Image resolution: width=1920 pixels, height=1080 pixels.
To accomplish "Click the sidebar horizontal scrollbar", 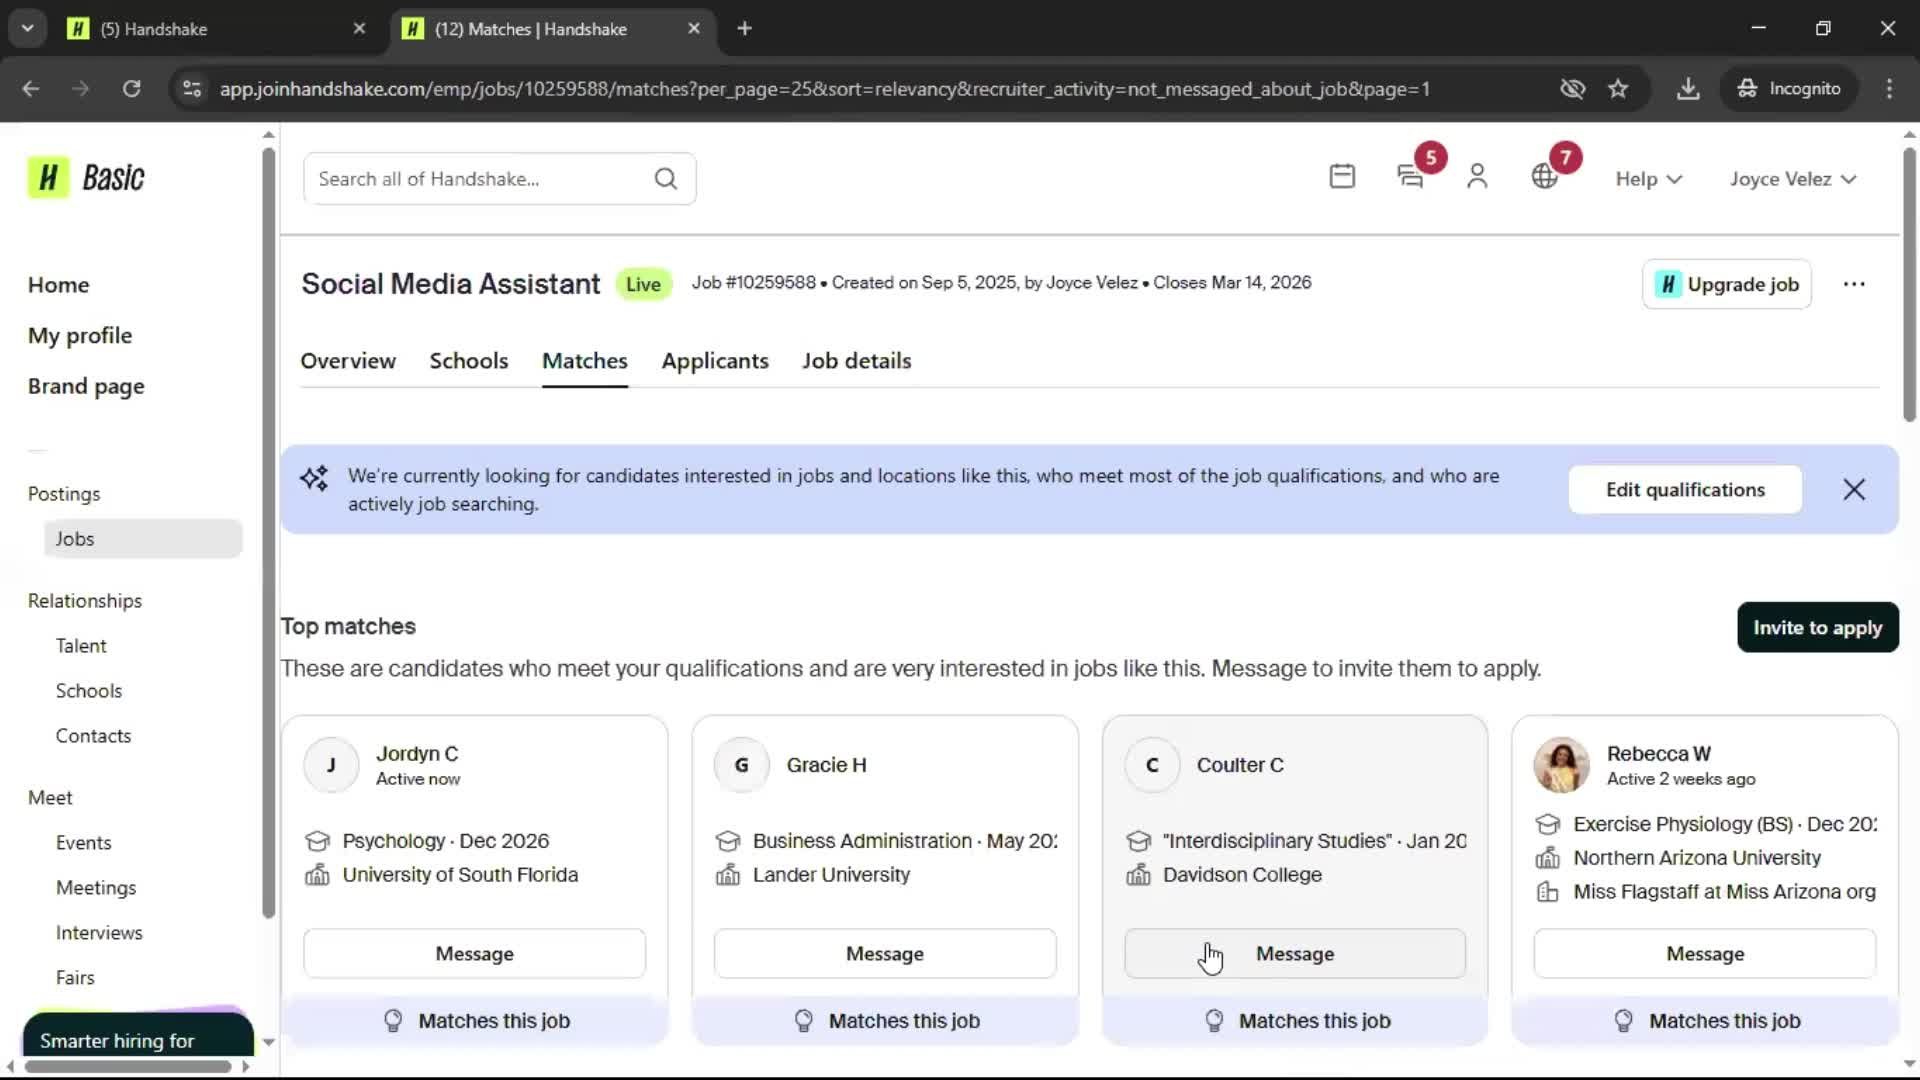I will [127, 1066].
